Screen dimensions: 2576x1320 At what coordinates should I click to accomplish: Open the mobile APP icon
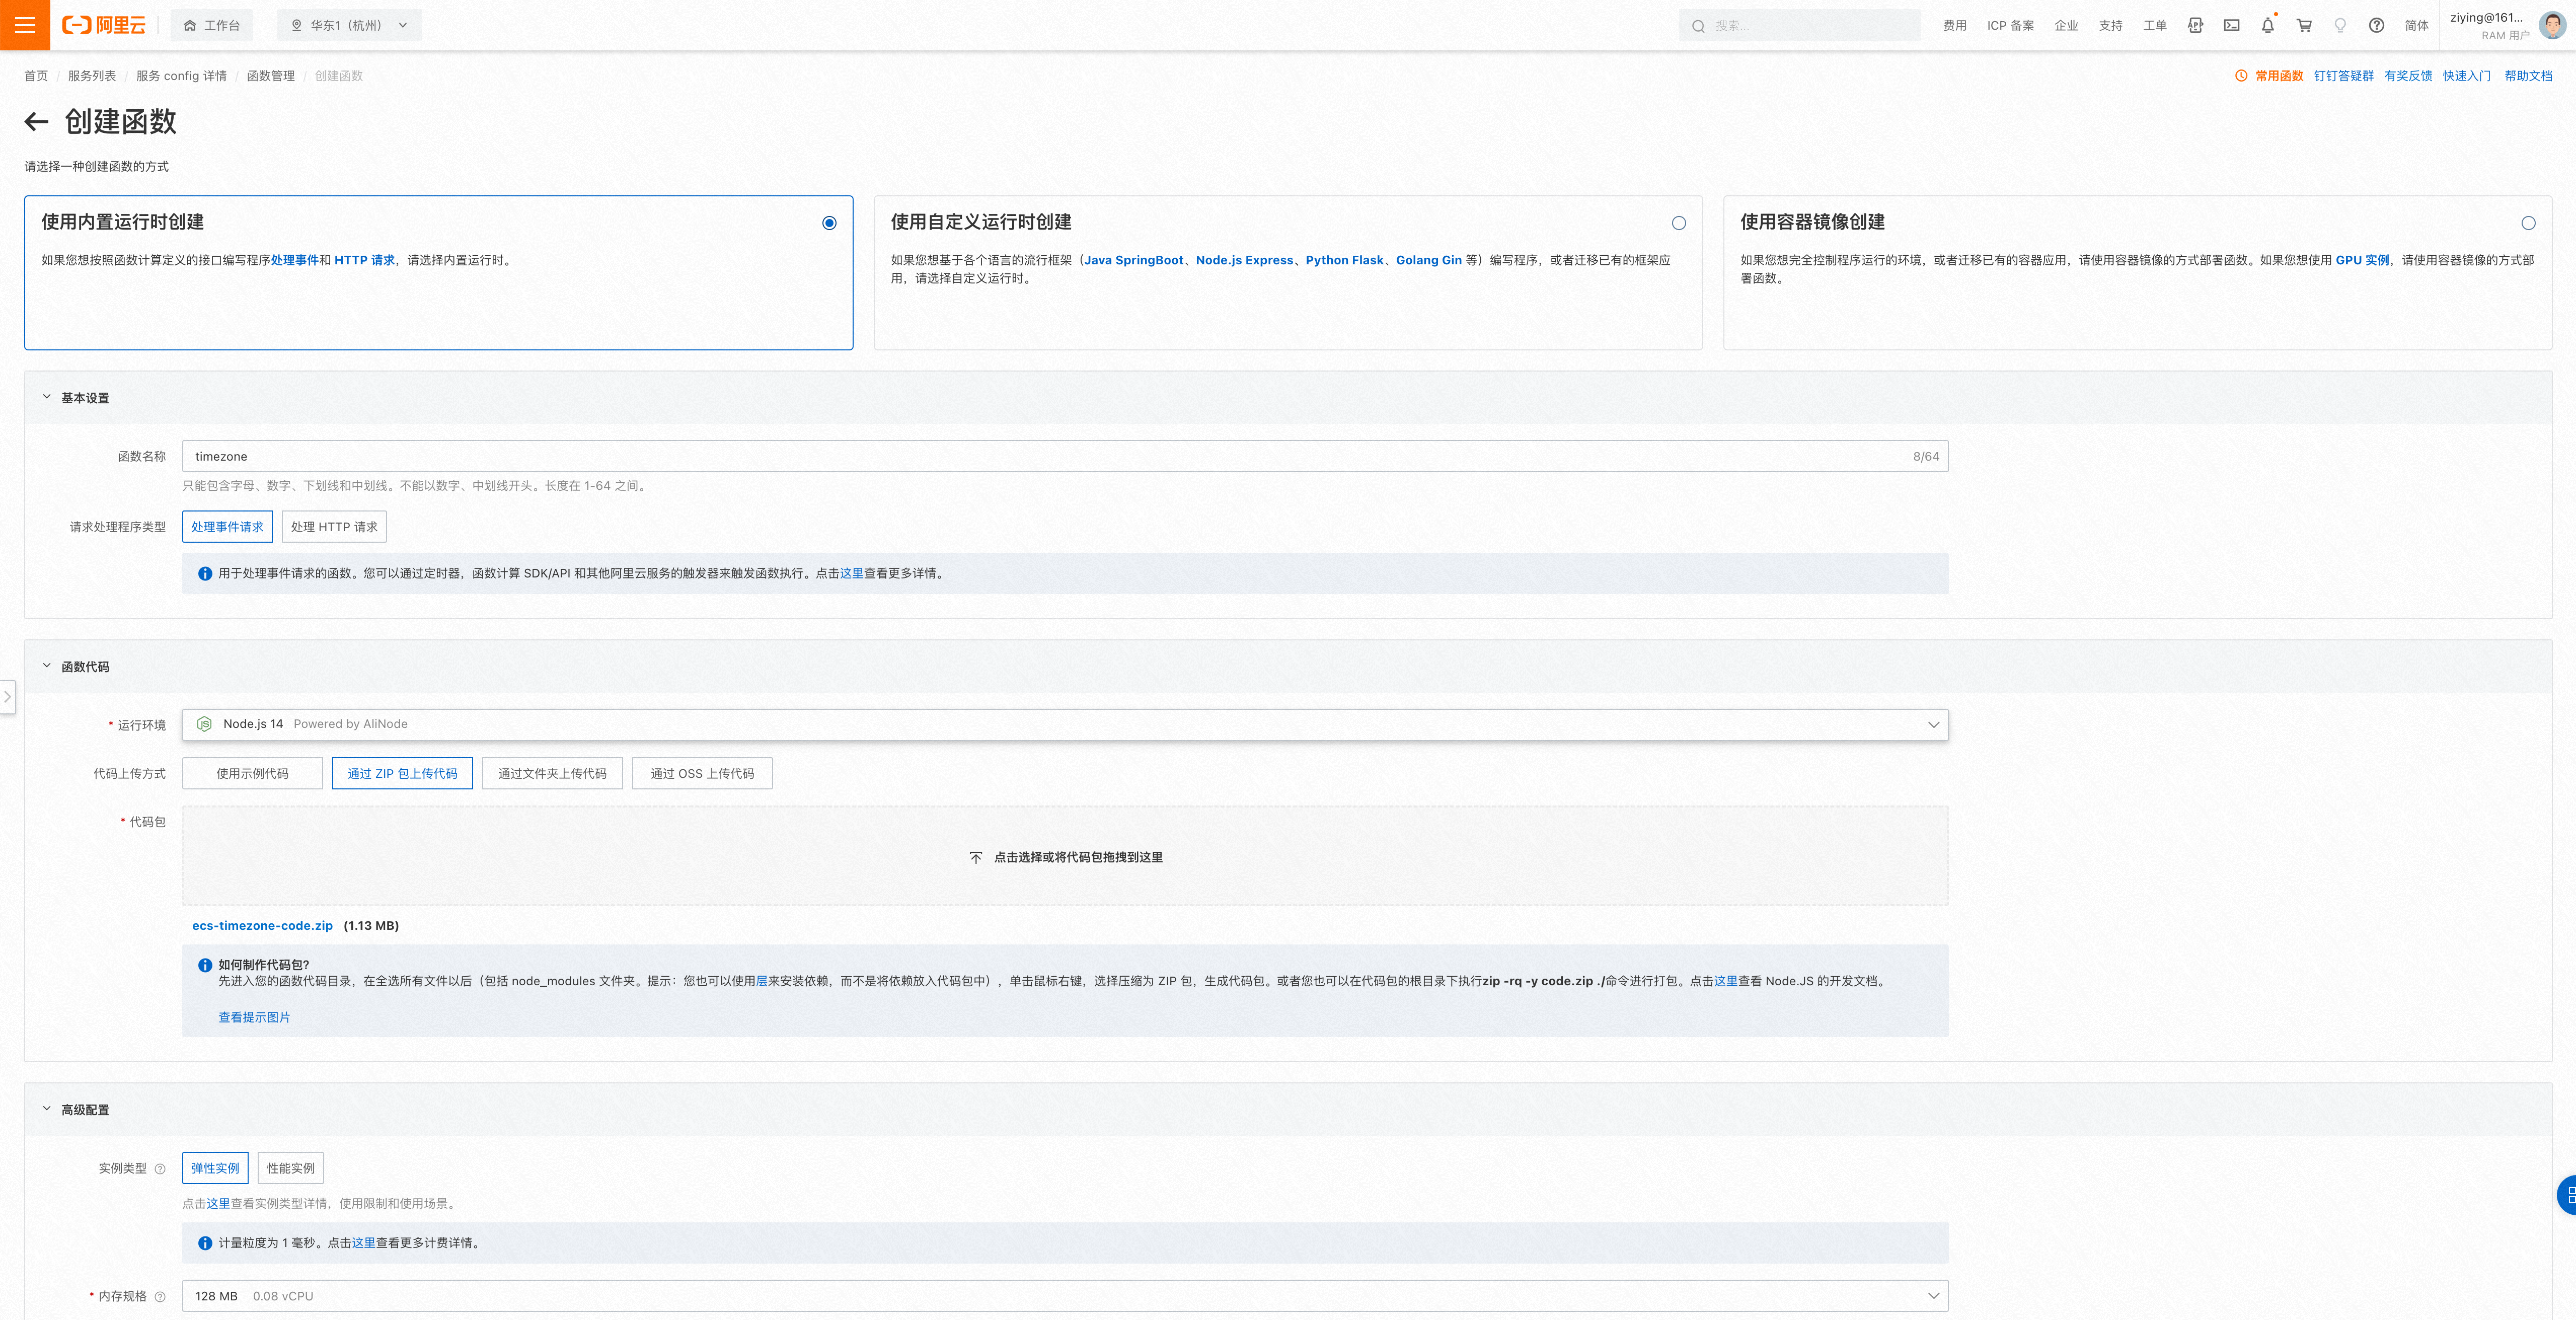point(2195,26)
